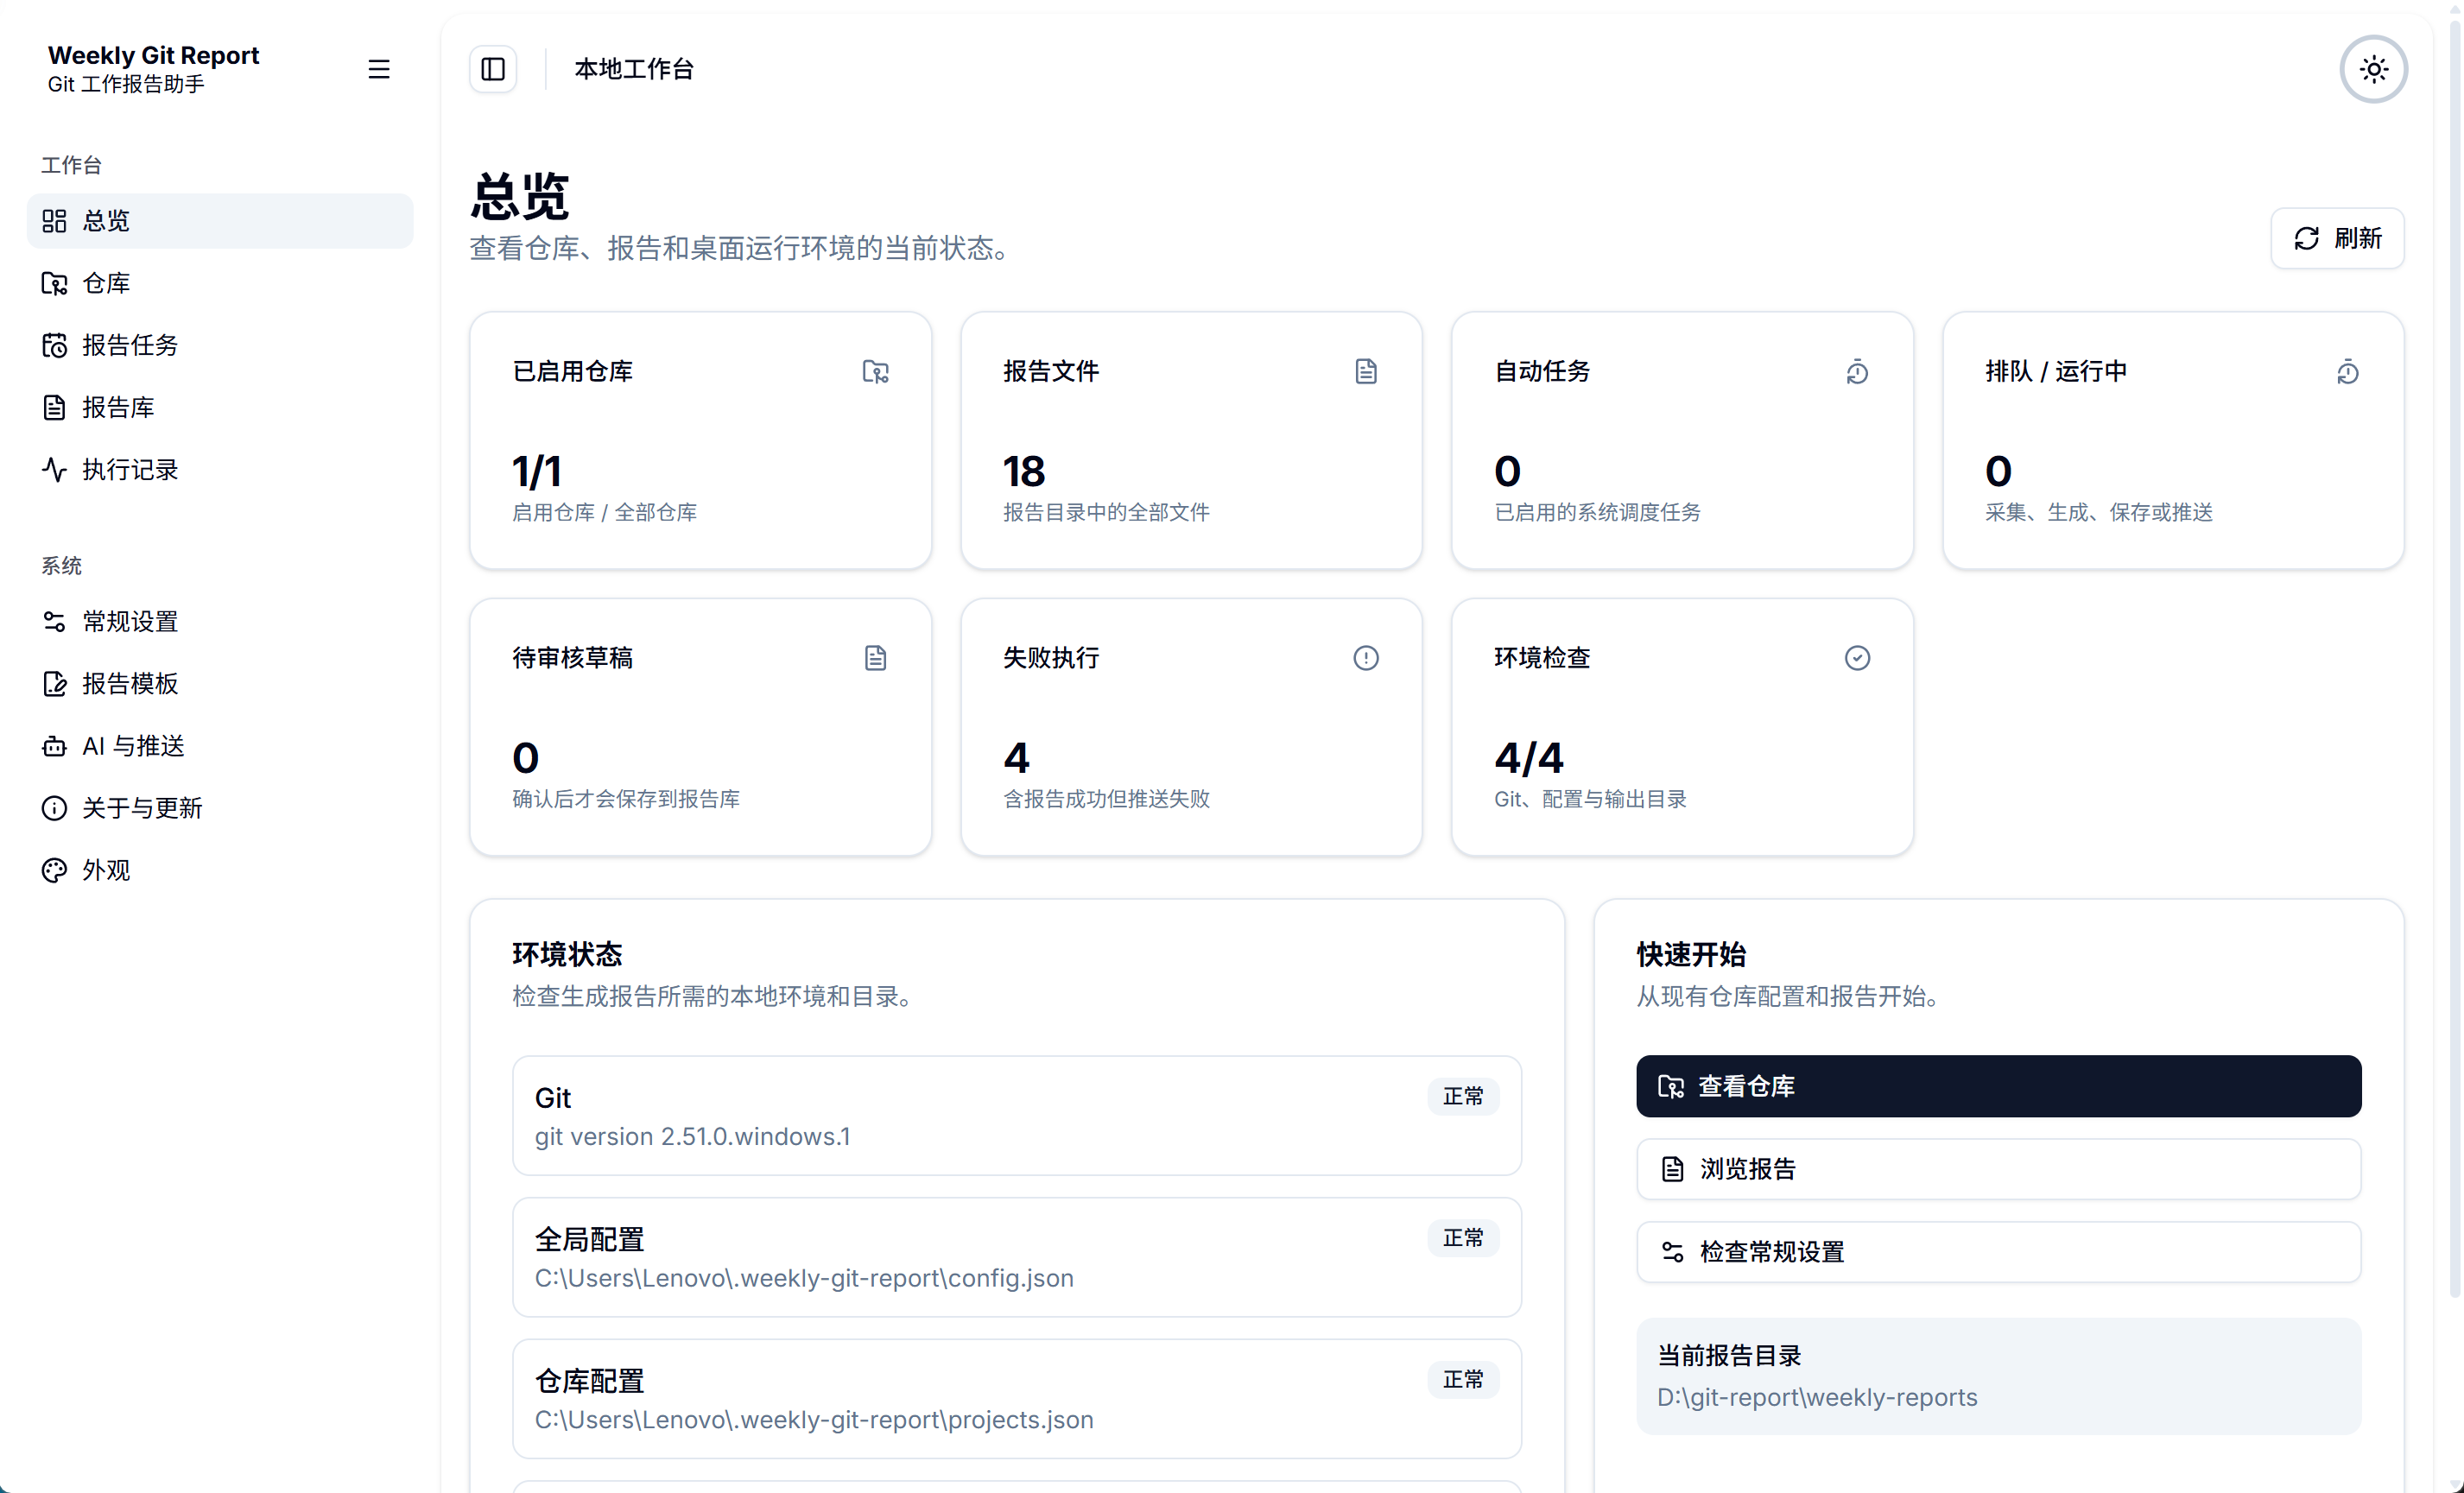
Task: Click the 快速开始 section heading
Action: click(x=1691, y=954)
